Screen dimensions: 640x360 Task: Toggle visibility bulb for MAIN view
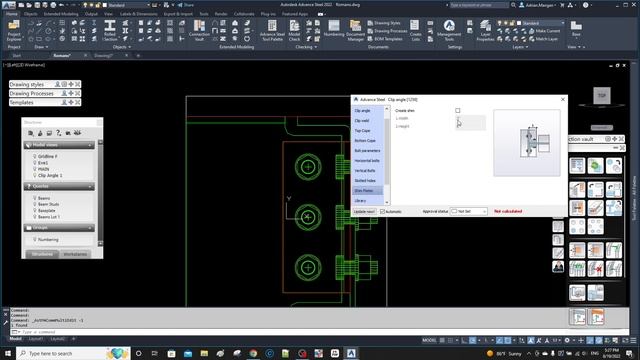35,169
